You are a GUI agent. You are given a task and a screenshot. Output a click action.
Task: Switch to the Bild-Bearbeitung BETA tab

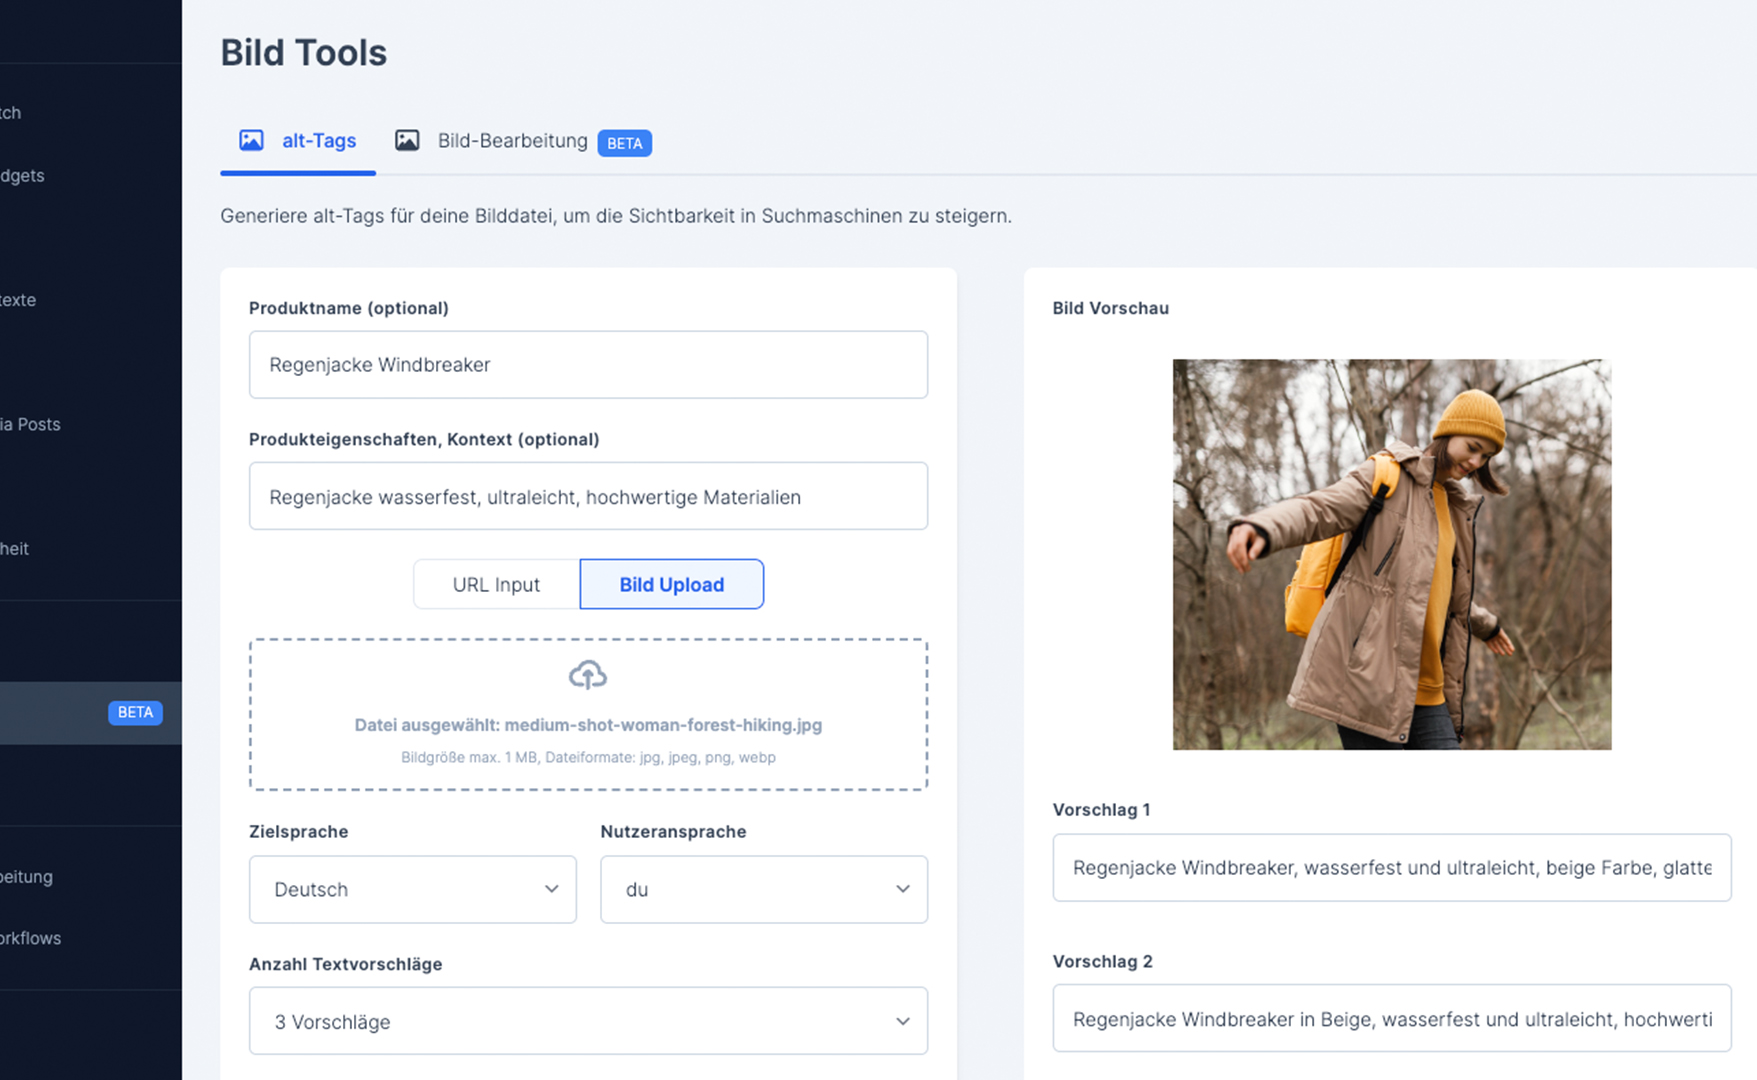[x=512, y=140]
